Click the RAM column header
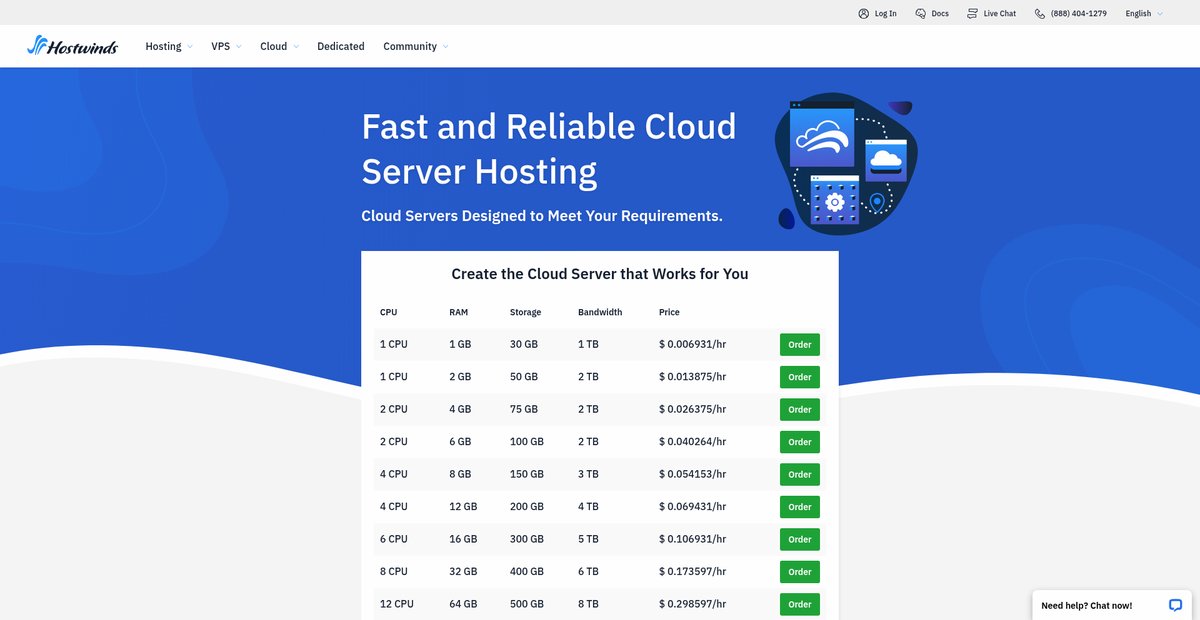The height and width of the screenshot is (620, 1200). click(x=458, y=312)
